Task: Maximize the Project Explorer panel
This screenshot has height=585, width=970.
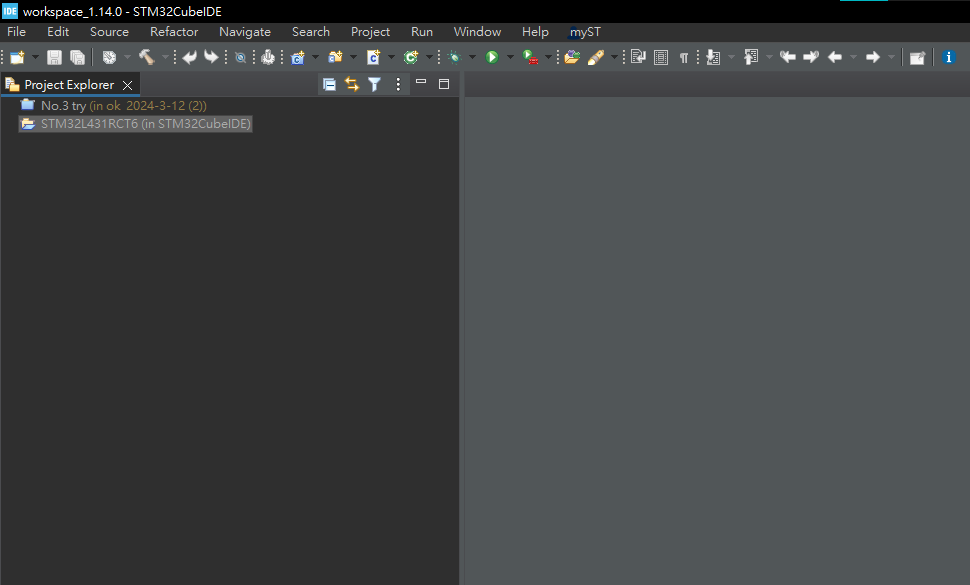Action: 444,84
